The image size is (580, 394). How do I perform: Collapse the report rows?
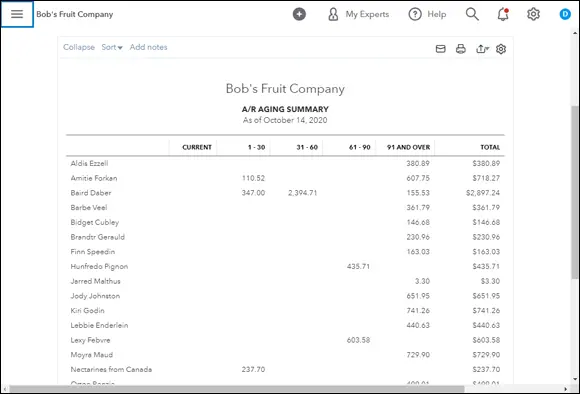(x=79, y=47)
